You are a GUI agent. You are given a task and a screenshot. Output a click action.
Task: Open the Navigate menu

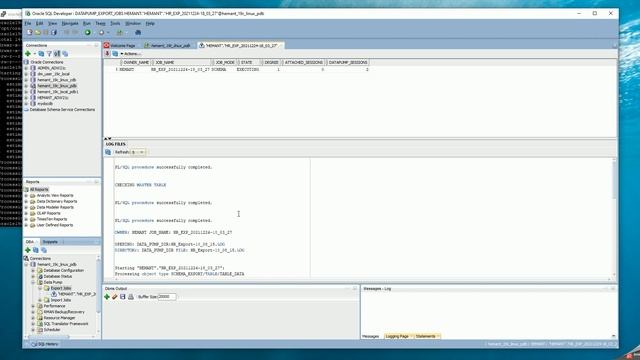pyautogui.click(x=70, y=23)
